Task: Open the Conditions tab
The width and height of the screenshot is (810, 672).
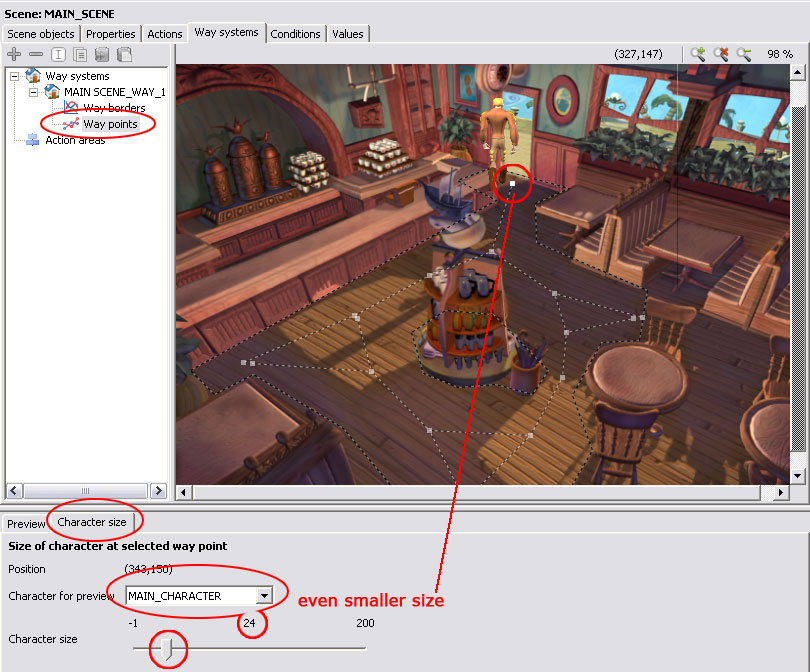Action: tap(295, 34)
